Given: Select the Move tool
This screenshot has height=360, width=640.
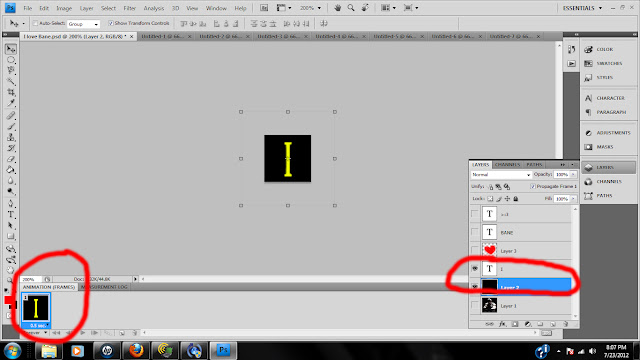Looking at the screenshot, I should (11, 49).
